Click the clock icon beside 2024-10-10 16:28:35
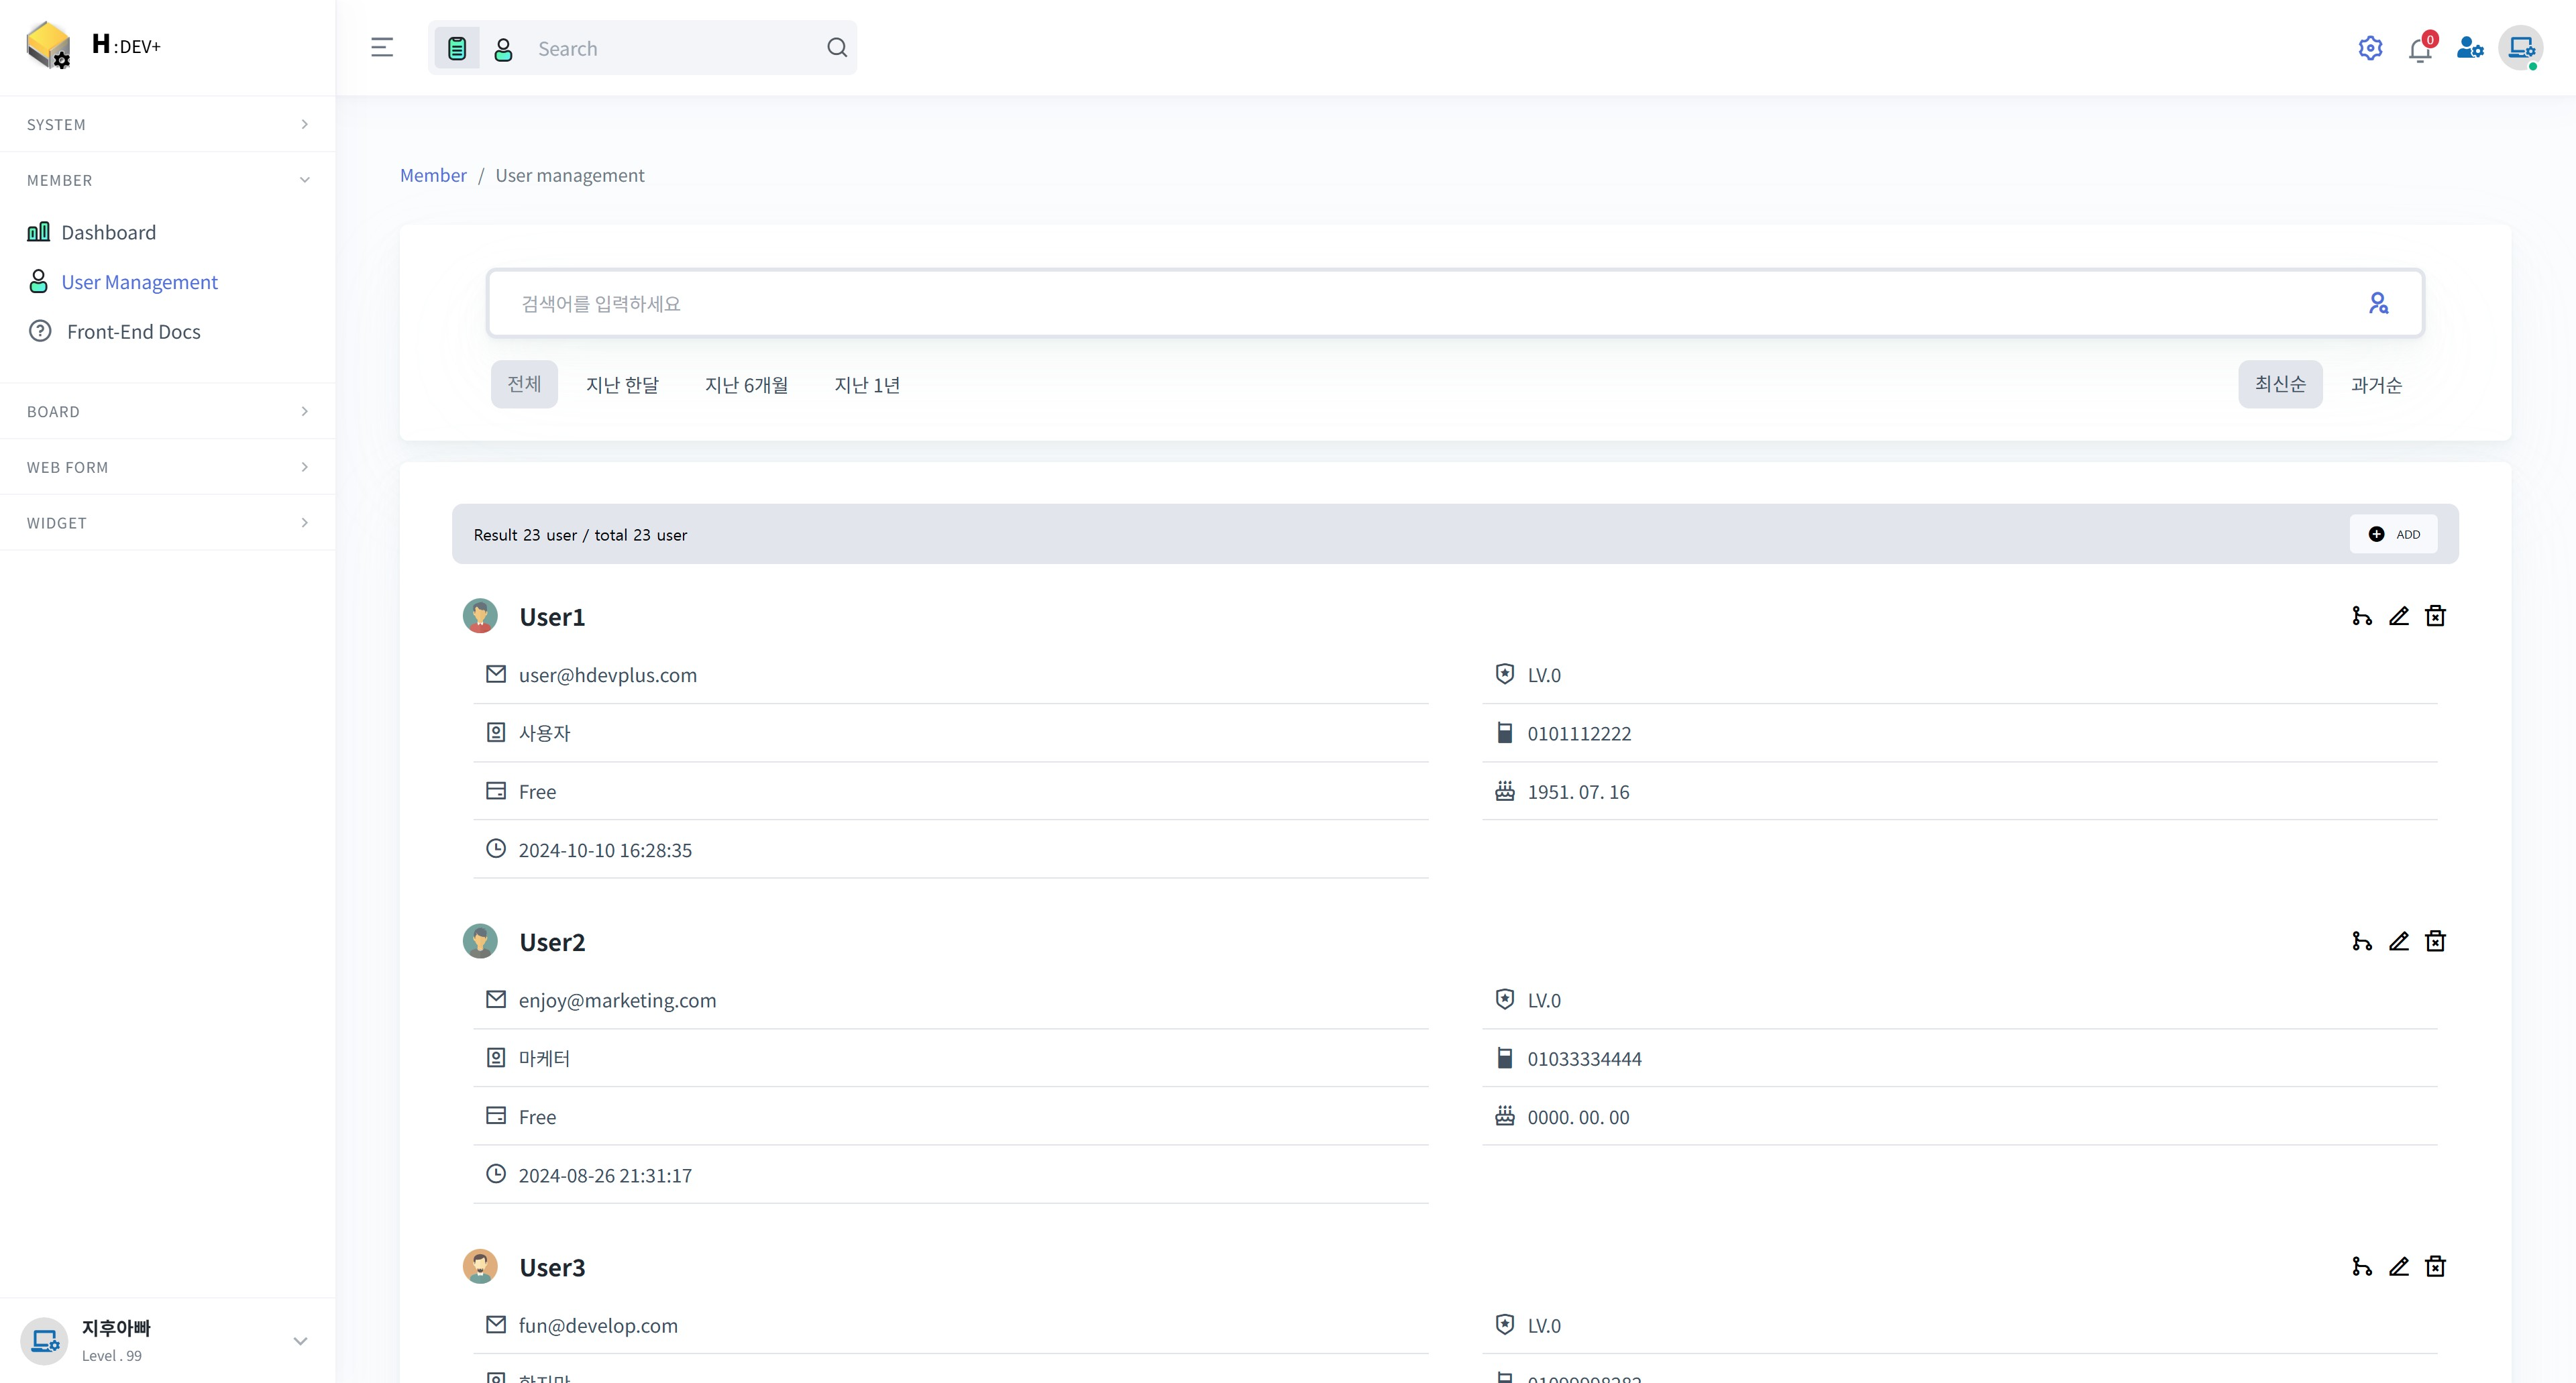This screenshot has width=2576, height=1383. click(496, 849)
